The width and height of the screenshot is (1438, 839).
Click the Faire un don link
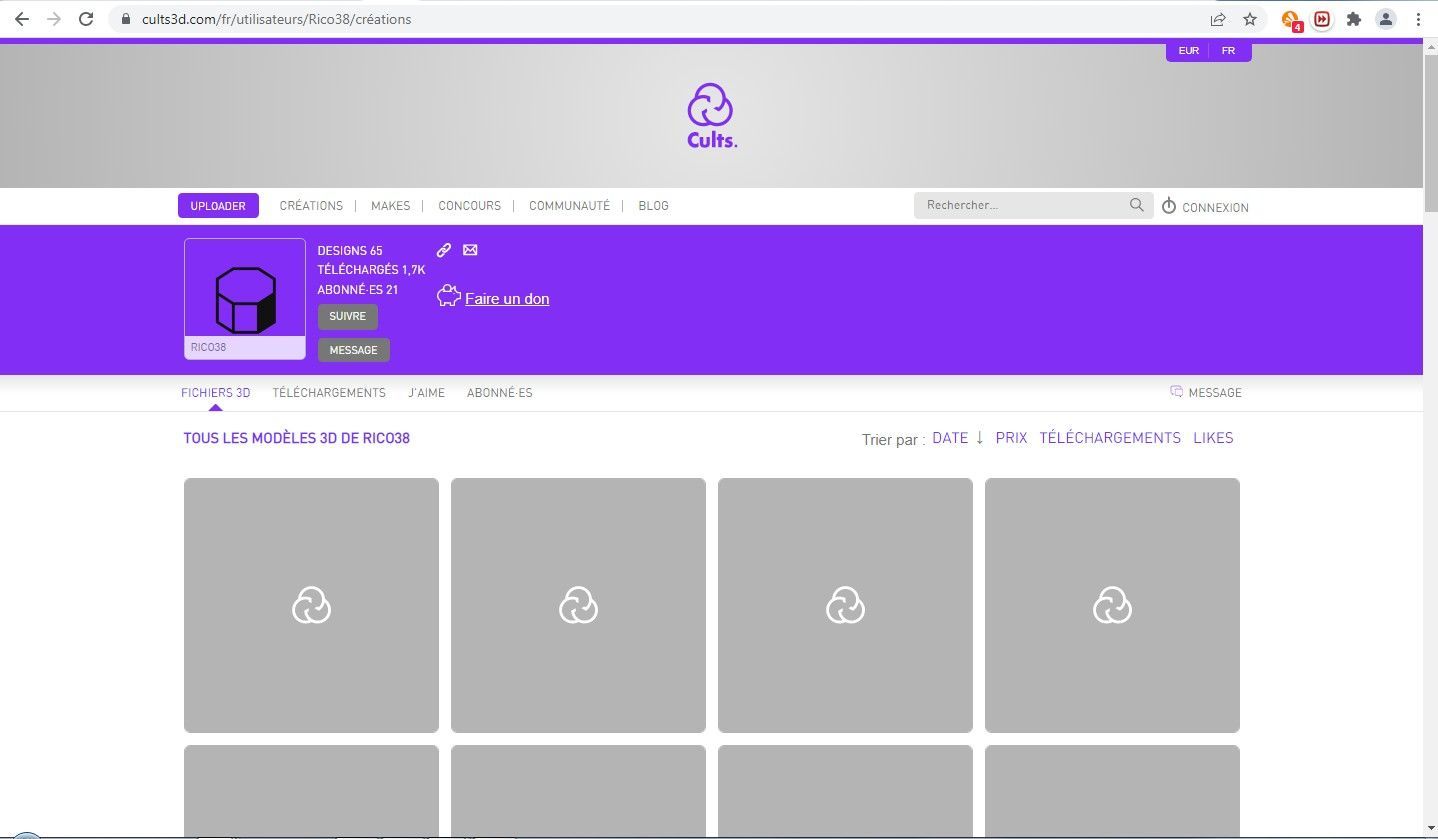tap(507, 299)
